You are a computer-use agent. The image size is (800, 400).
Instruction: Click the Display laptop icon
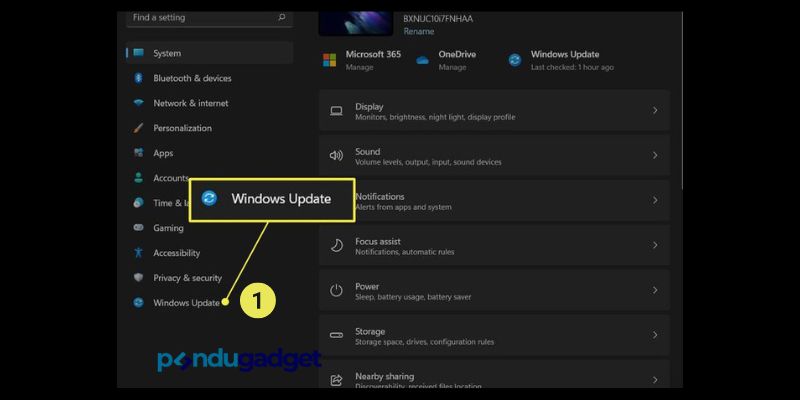click(x=336, y=111)
